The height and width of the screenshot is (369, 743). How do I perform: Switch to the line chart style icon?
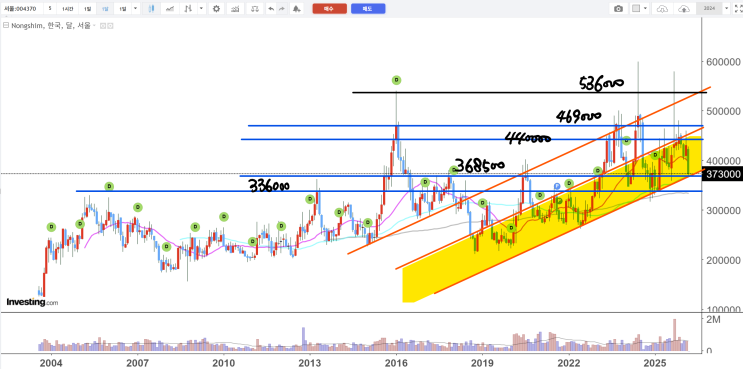pyautogui.click(x=170, y=9)
